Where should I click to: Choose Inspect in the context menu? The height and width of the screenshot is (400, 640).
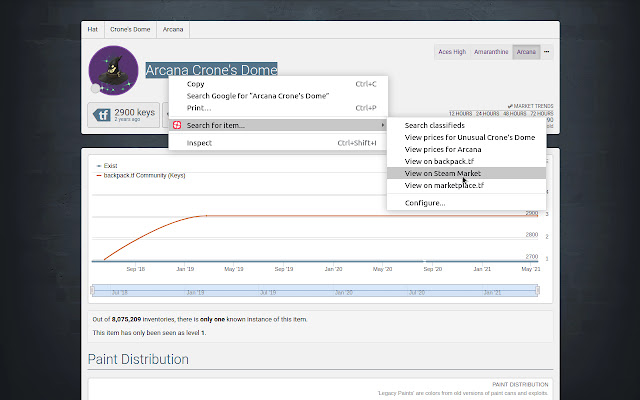[278, 143]
